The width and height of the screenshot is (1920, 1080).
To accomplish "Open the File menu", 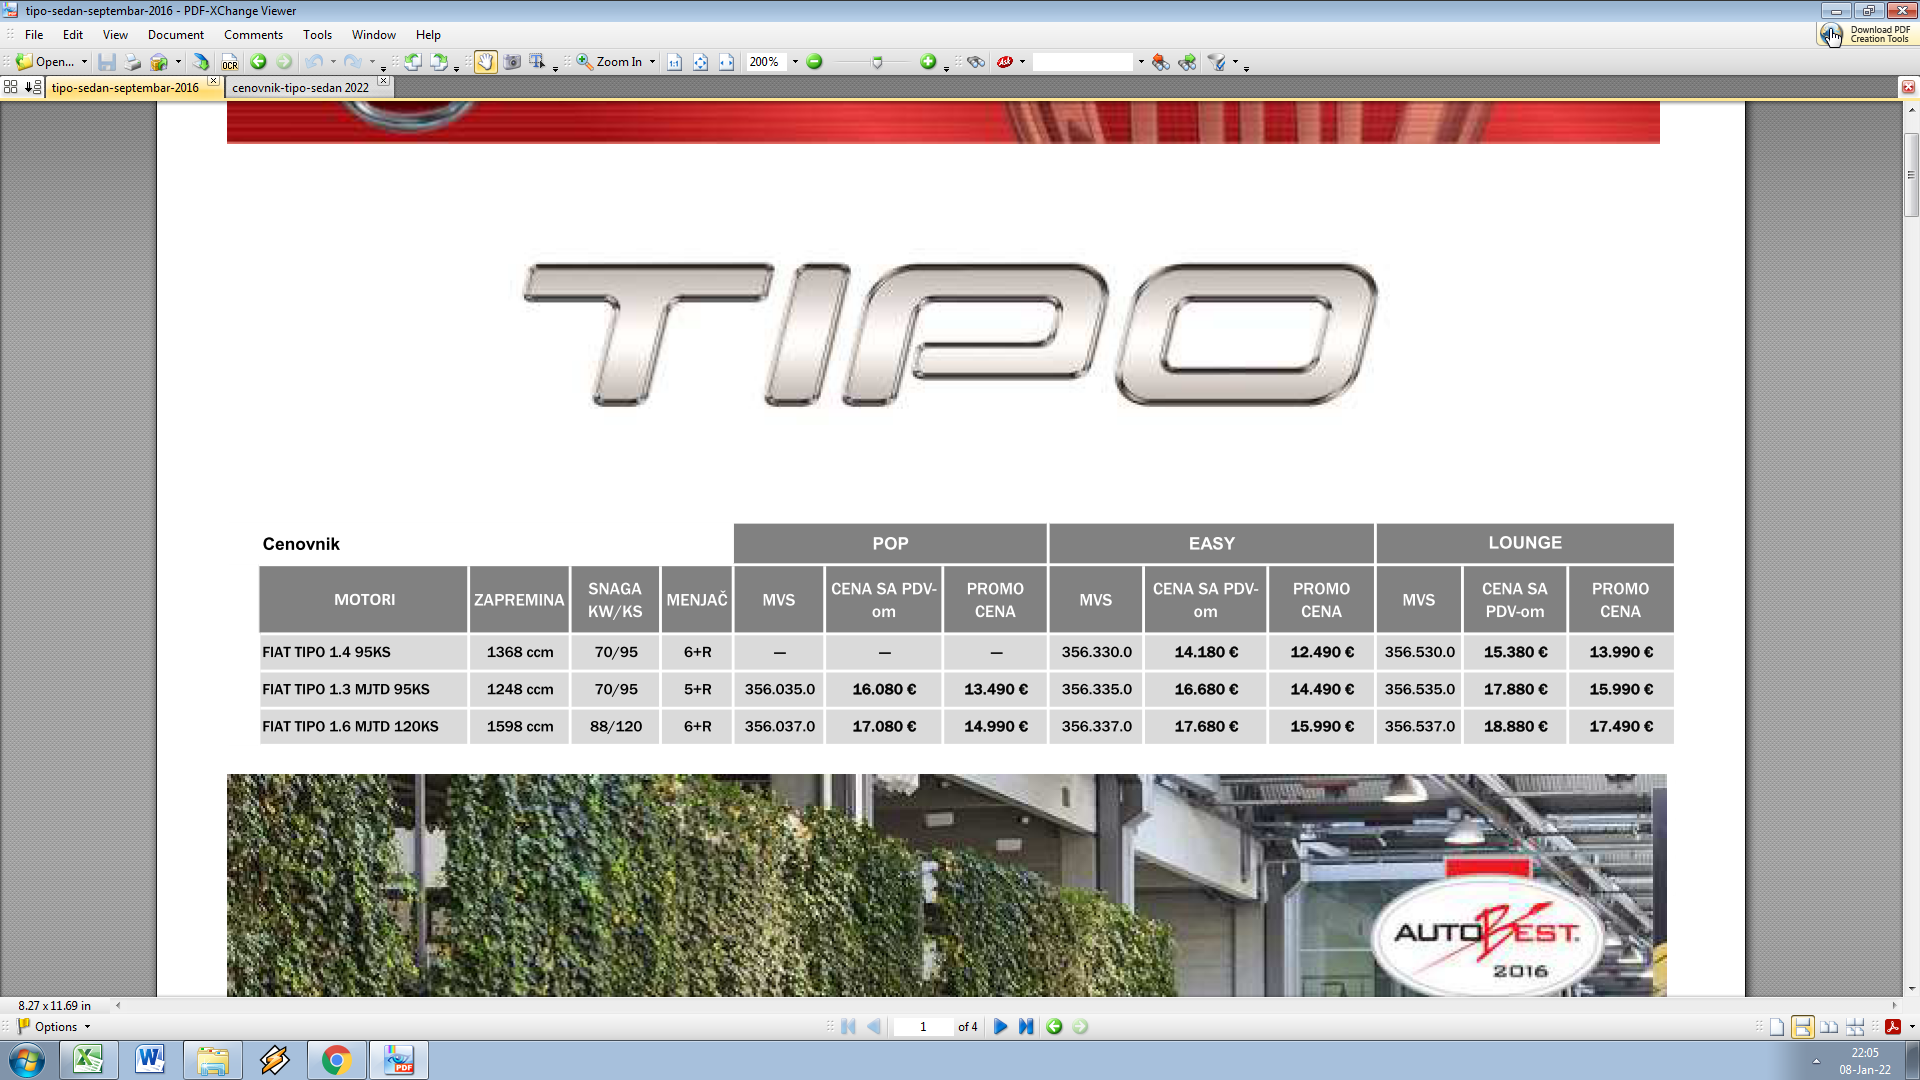I will tap(34, 35).
